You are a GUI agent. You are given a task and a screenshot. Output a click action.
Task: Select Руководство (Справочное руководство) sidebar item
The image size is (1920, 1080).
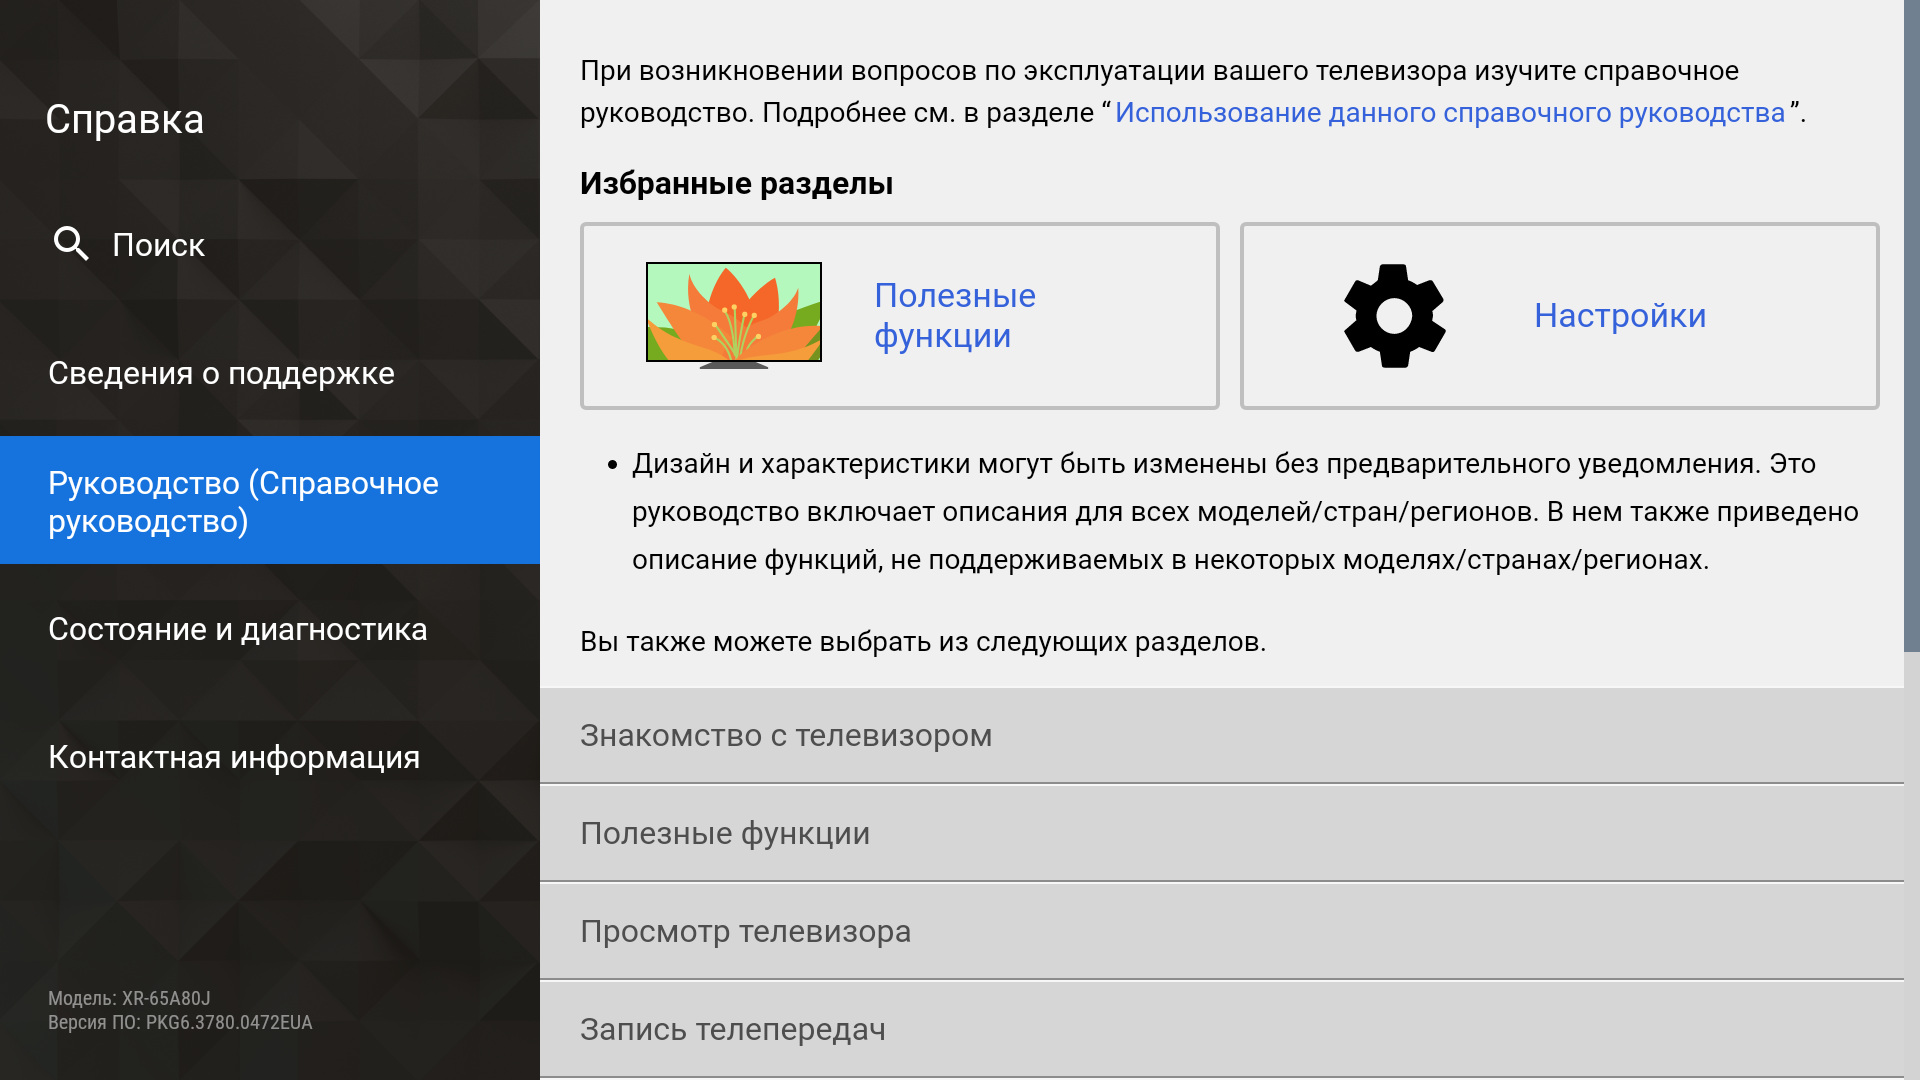243,501
